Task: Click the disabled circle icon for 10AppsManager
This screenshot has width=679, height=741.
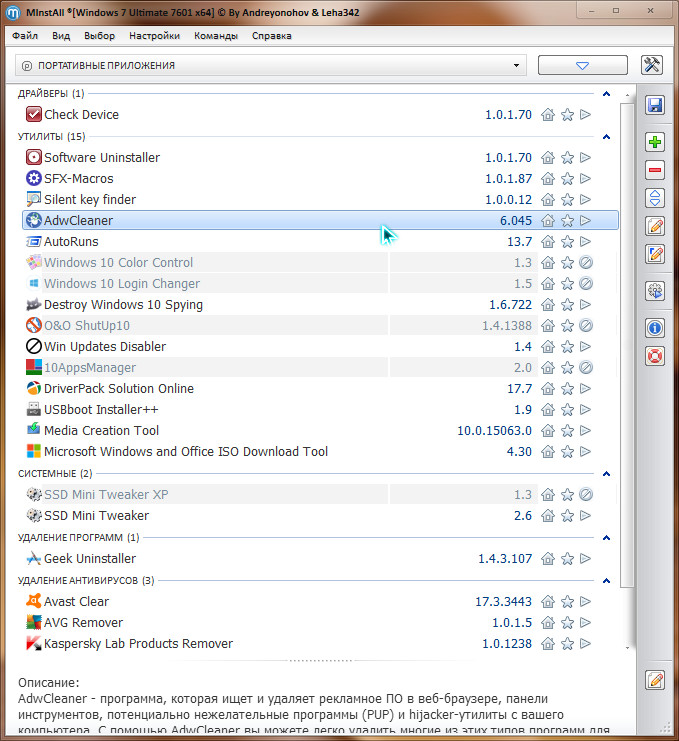Action: pos(586,368)
